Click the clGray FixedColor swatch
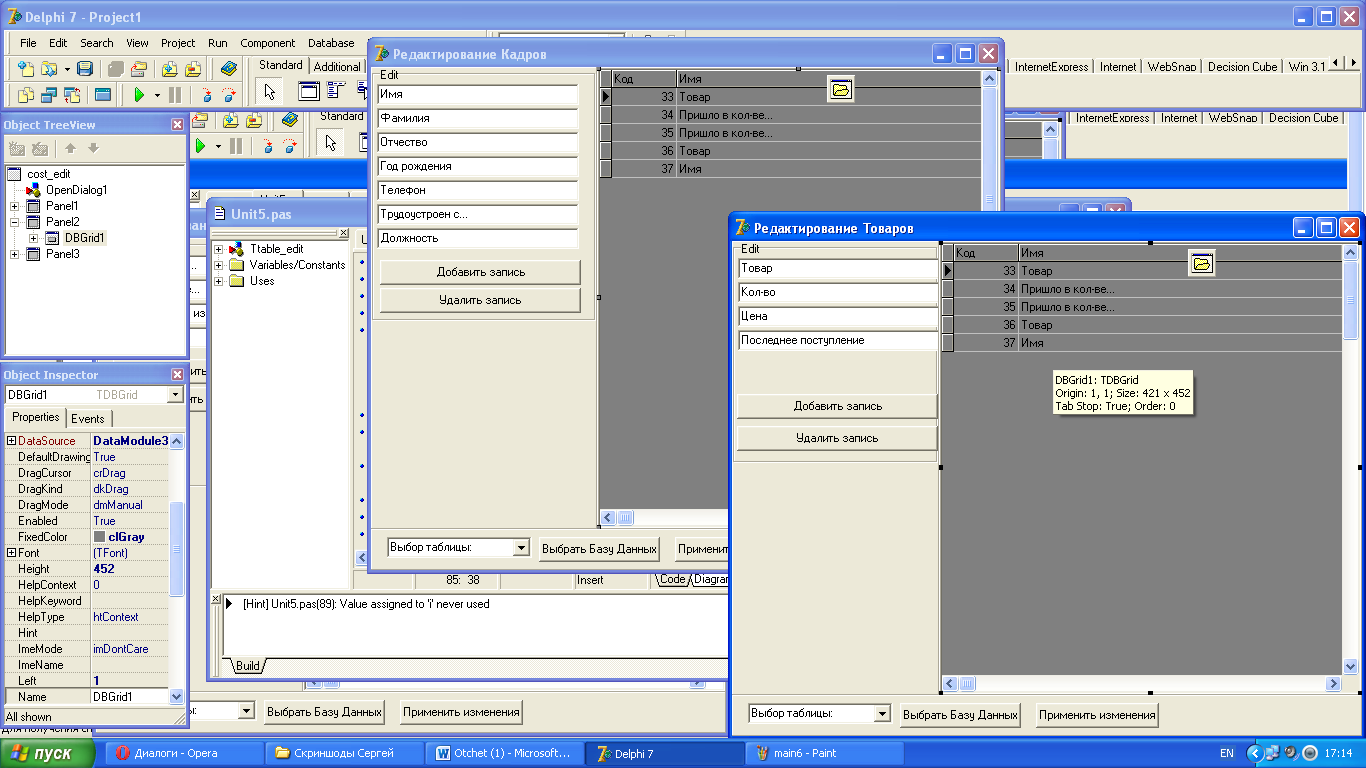Screen dimensions: 1366x768 tap(99, 537)
